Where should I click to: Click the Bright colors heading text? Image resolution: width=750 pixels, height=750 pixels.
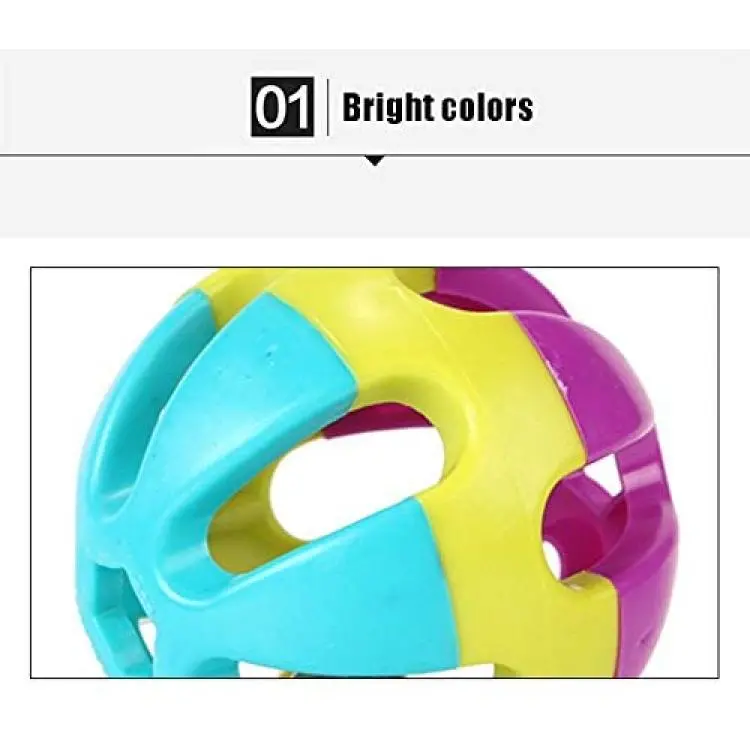(x=438, y=107)
